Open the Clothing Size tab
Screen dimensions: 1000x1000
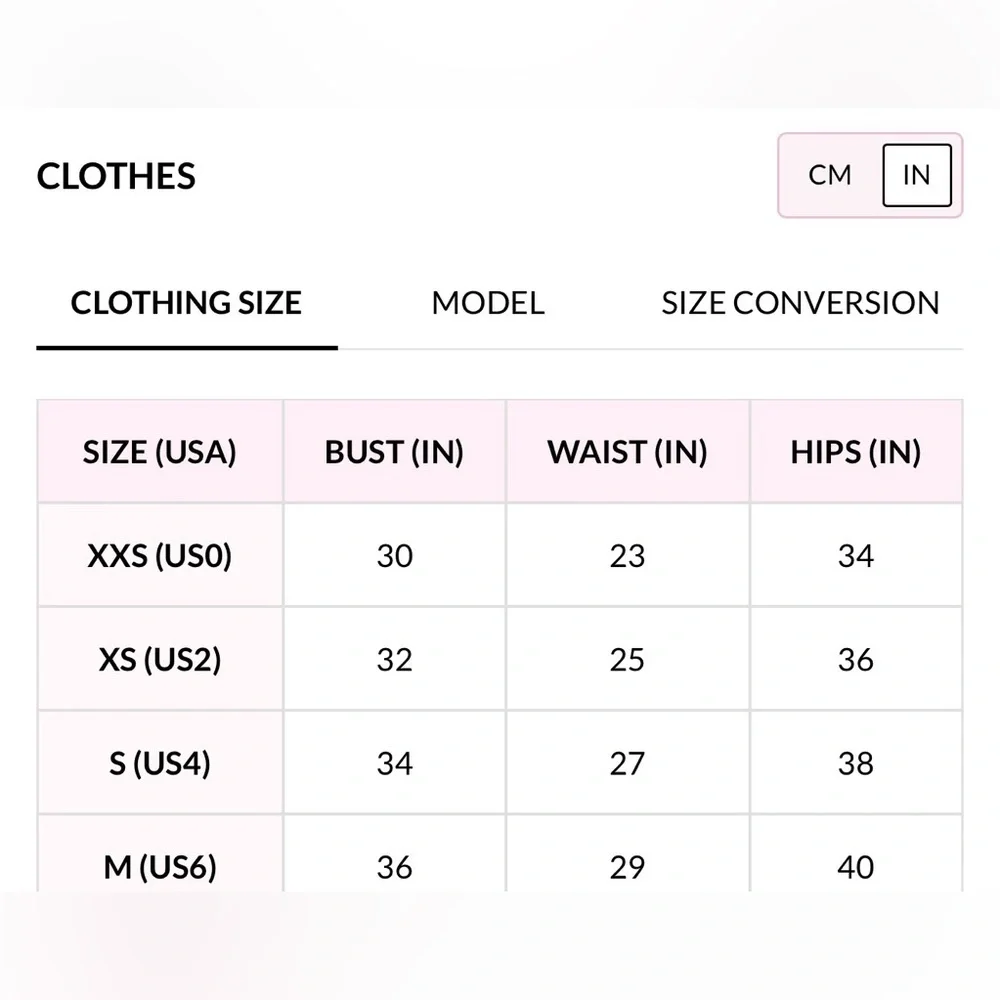coord(186,303)
